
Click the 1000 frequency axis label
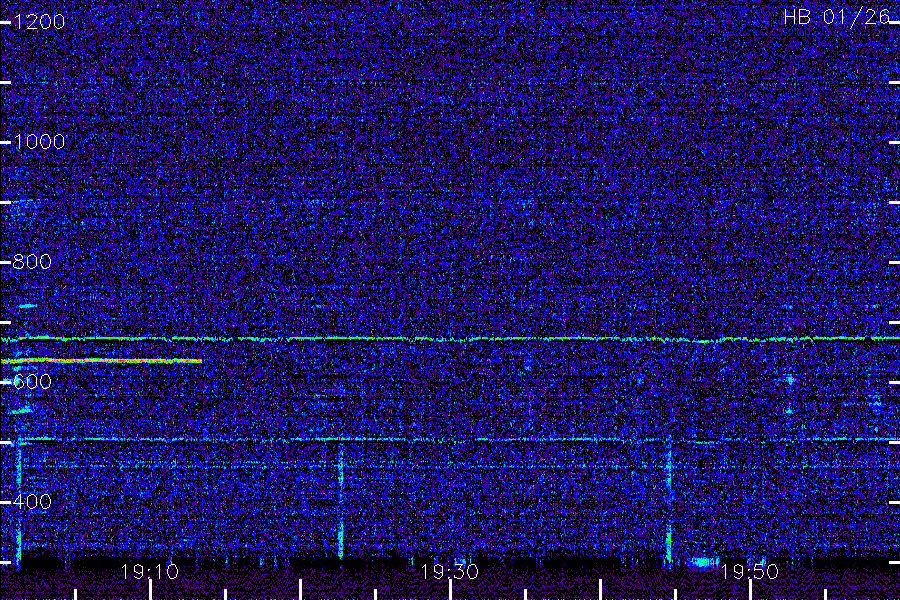point(39,142)
